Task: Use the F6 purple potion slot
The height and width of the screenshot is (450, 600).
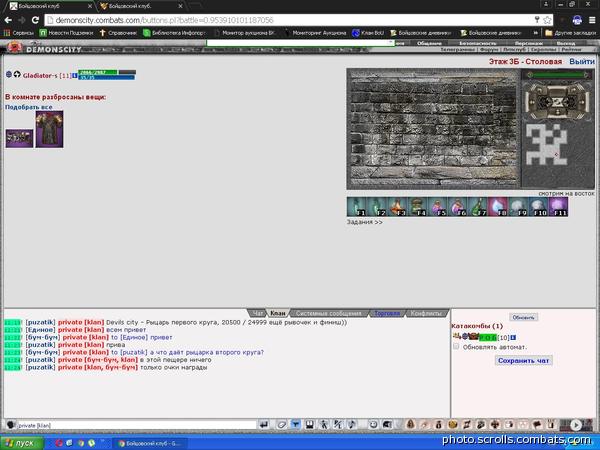Action: click(457, 207)
